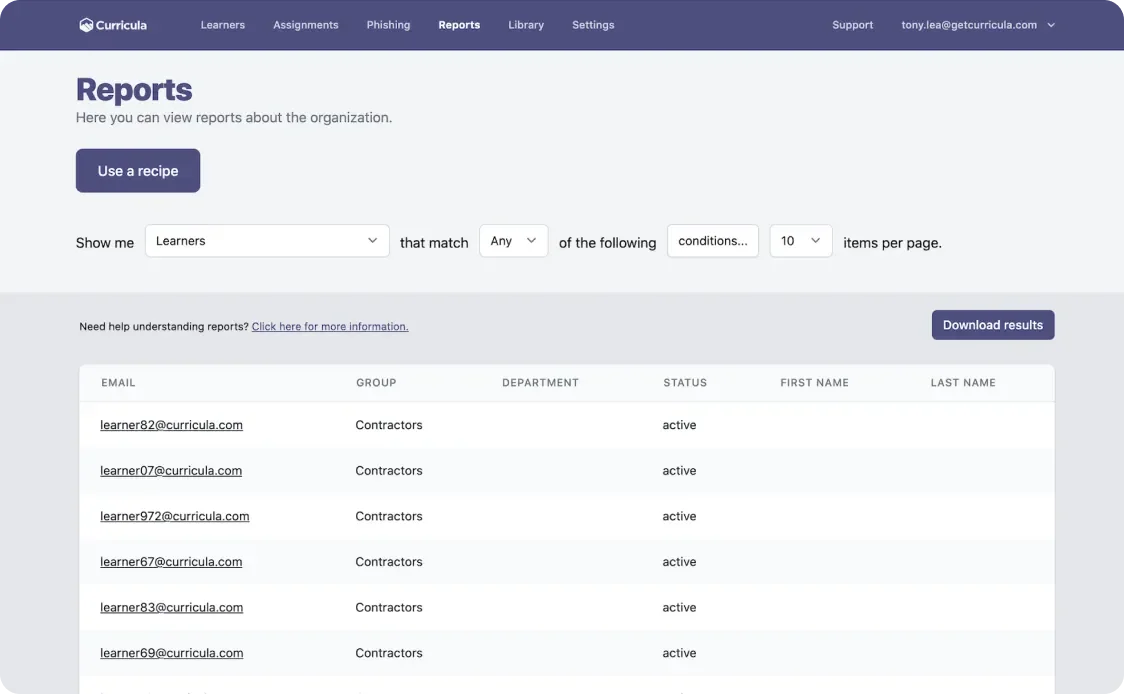
Task: Select the Library nav item
Action: (x=525, y=25)
